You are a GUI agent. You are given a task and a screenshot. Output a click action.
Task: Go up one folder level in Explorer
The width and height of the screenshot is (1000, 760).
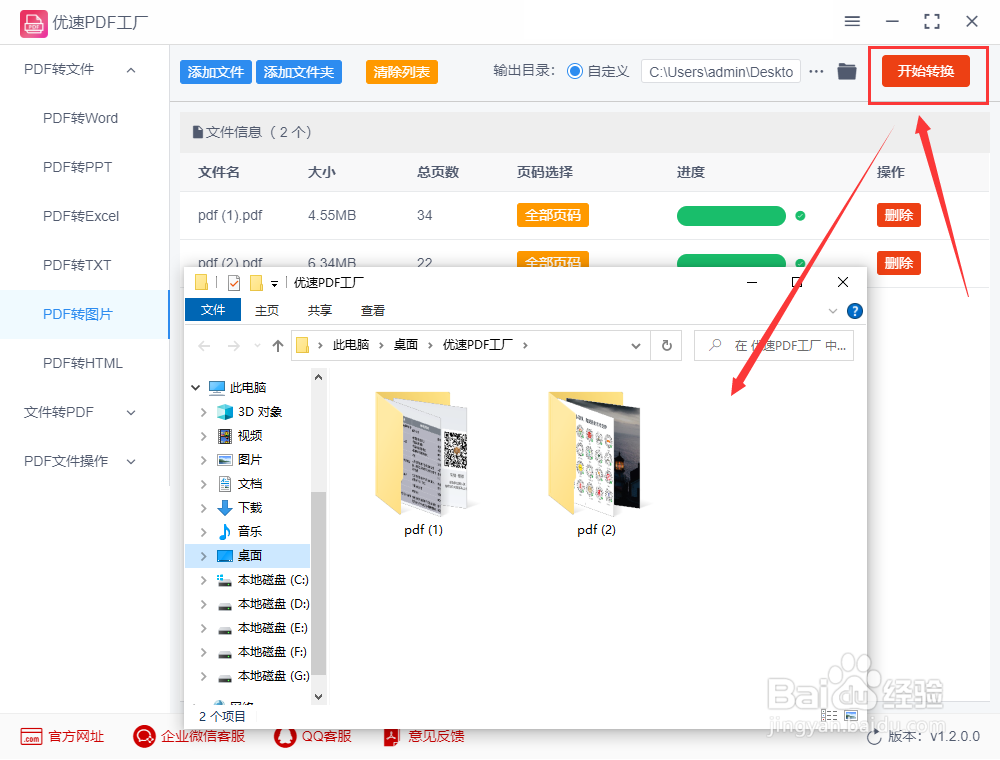277,346
